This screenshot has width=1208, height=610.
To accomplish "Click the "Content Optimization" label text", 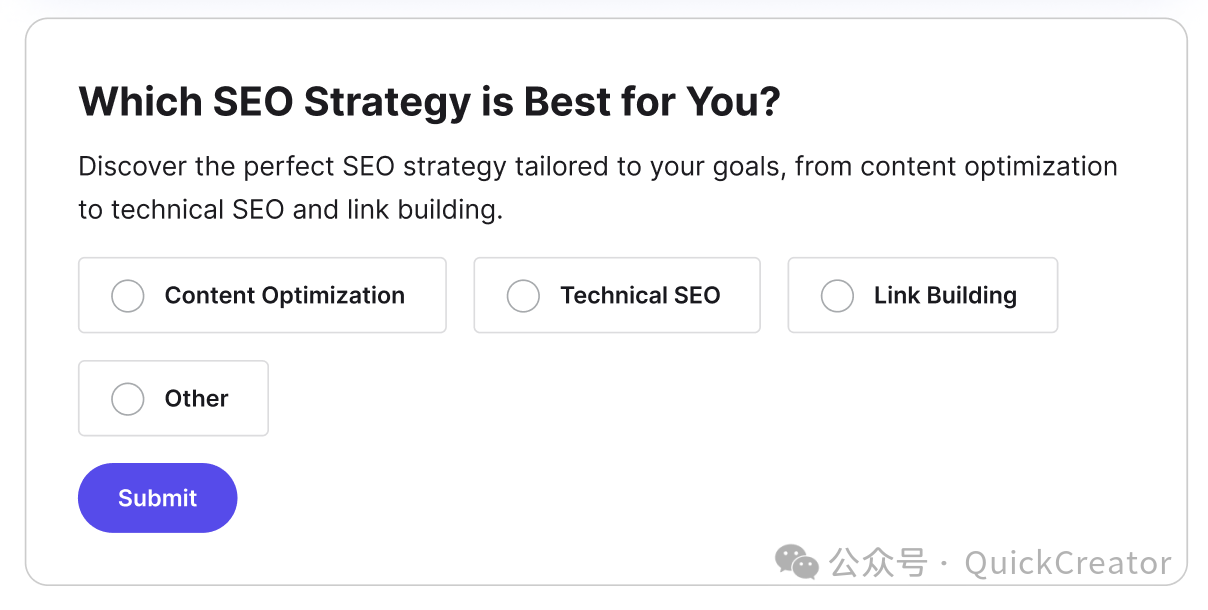I will [x=284, y=296].
